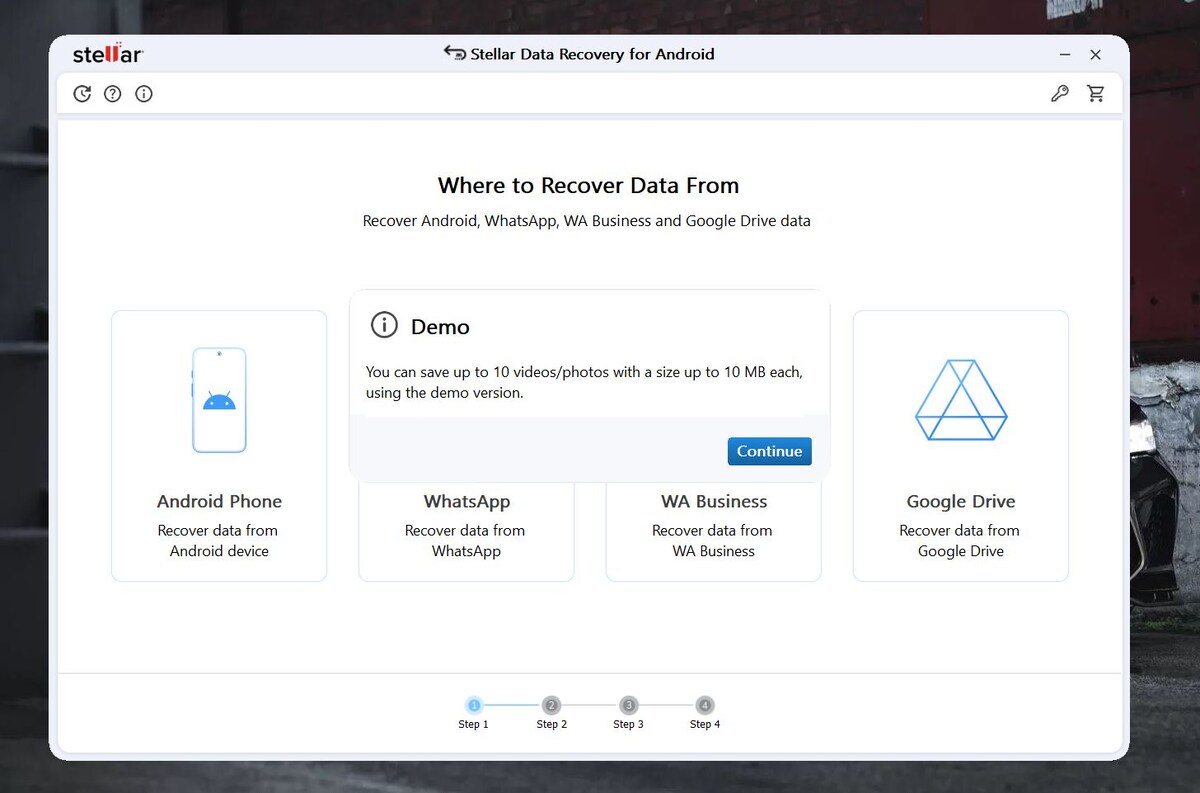Click the 'Where to Recover Data From' heading
Screen dimensions: 1200x793
(x=588, y=185)
